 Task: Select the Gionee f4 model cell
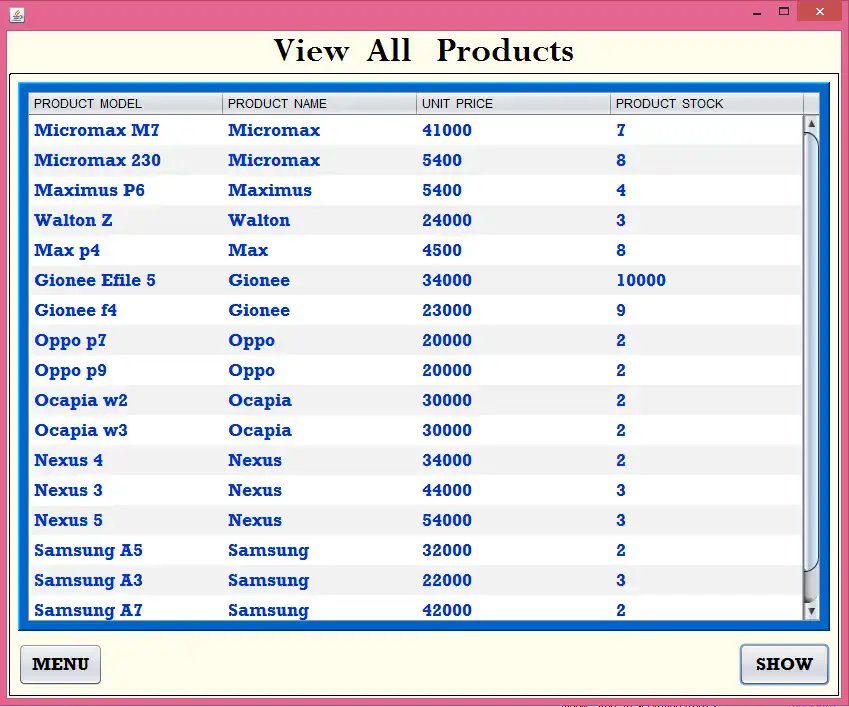click(126, 310)
